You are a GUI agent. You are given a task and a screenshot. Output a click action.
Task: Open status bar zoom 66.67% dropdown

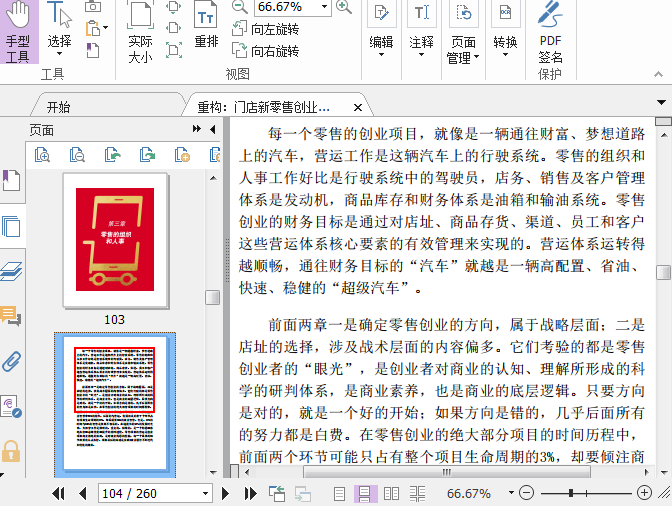click(x=511, y=493)
